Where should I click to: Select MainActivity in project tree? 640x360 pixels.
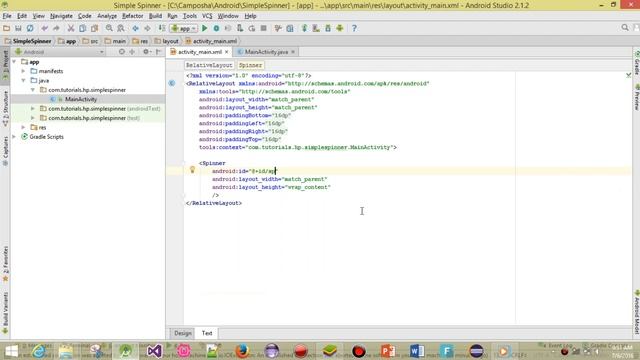pyautogui.click(x=81, y=99)
